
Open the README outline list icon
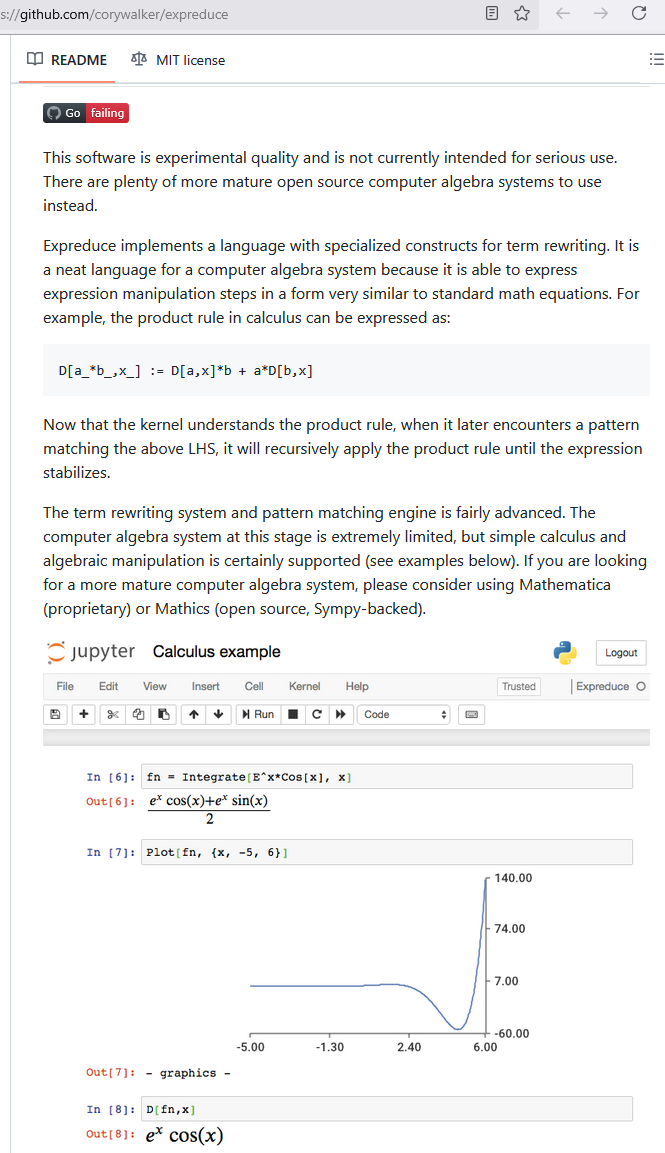tap(656, 60)
